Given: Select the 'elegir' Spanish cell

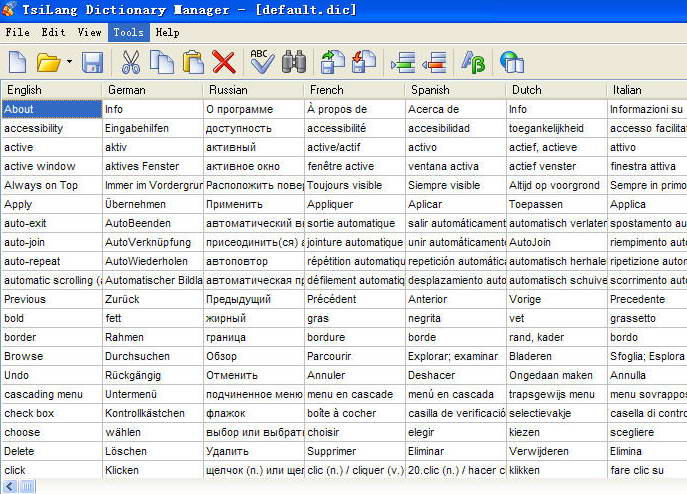Looking at the screenshot, I should [456, 432].
